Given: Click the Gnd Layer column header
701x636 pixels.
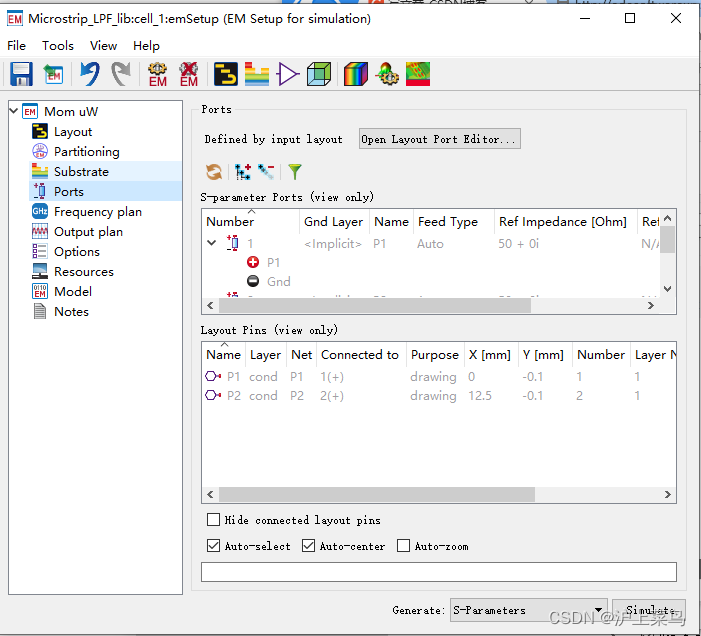Looking at the screenshot, I should click(334, 222).
